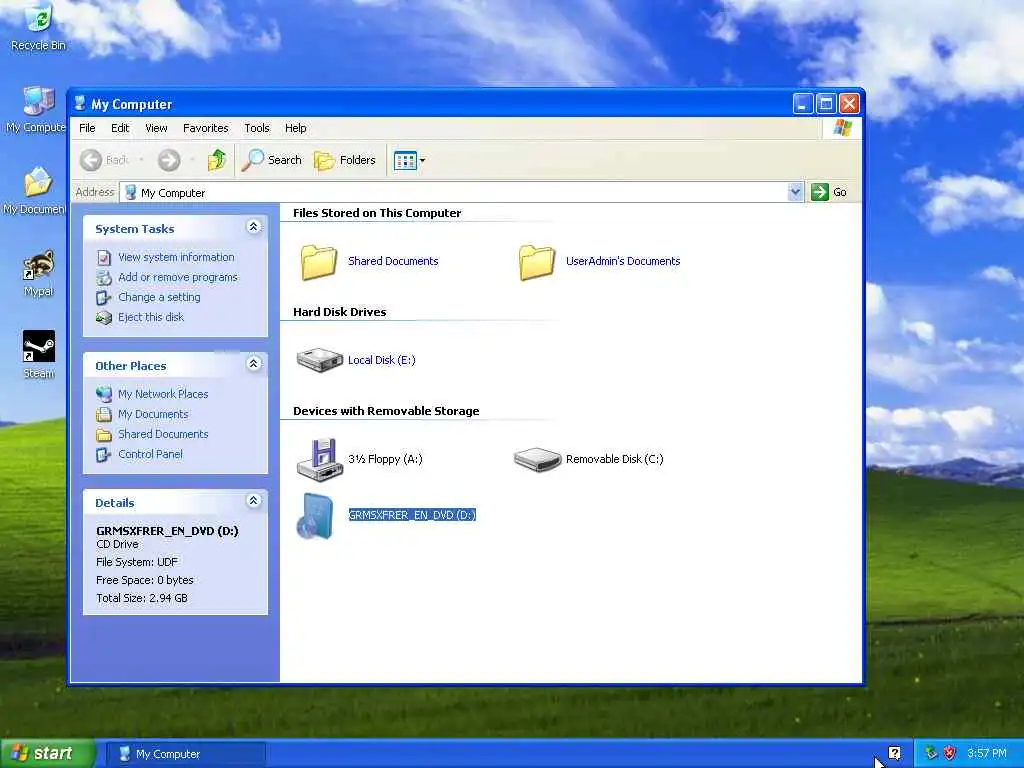Image resolution: width=1024 pixels, height=768 pixels.
Task: Click the UserAdmin's Documents label
Action: pos(622,261)
